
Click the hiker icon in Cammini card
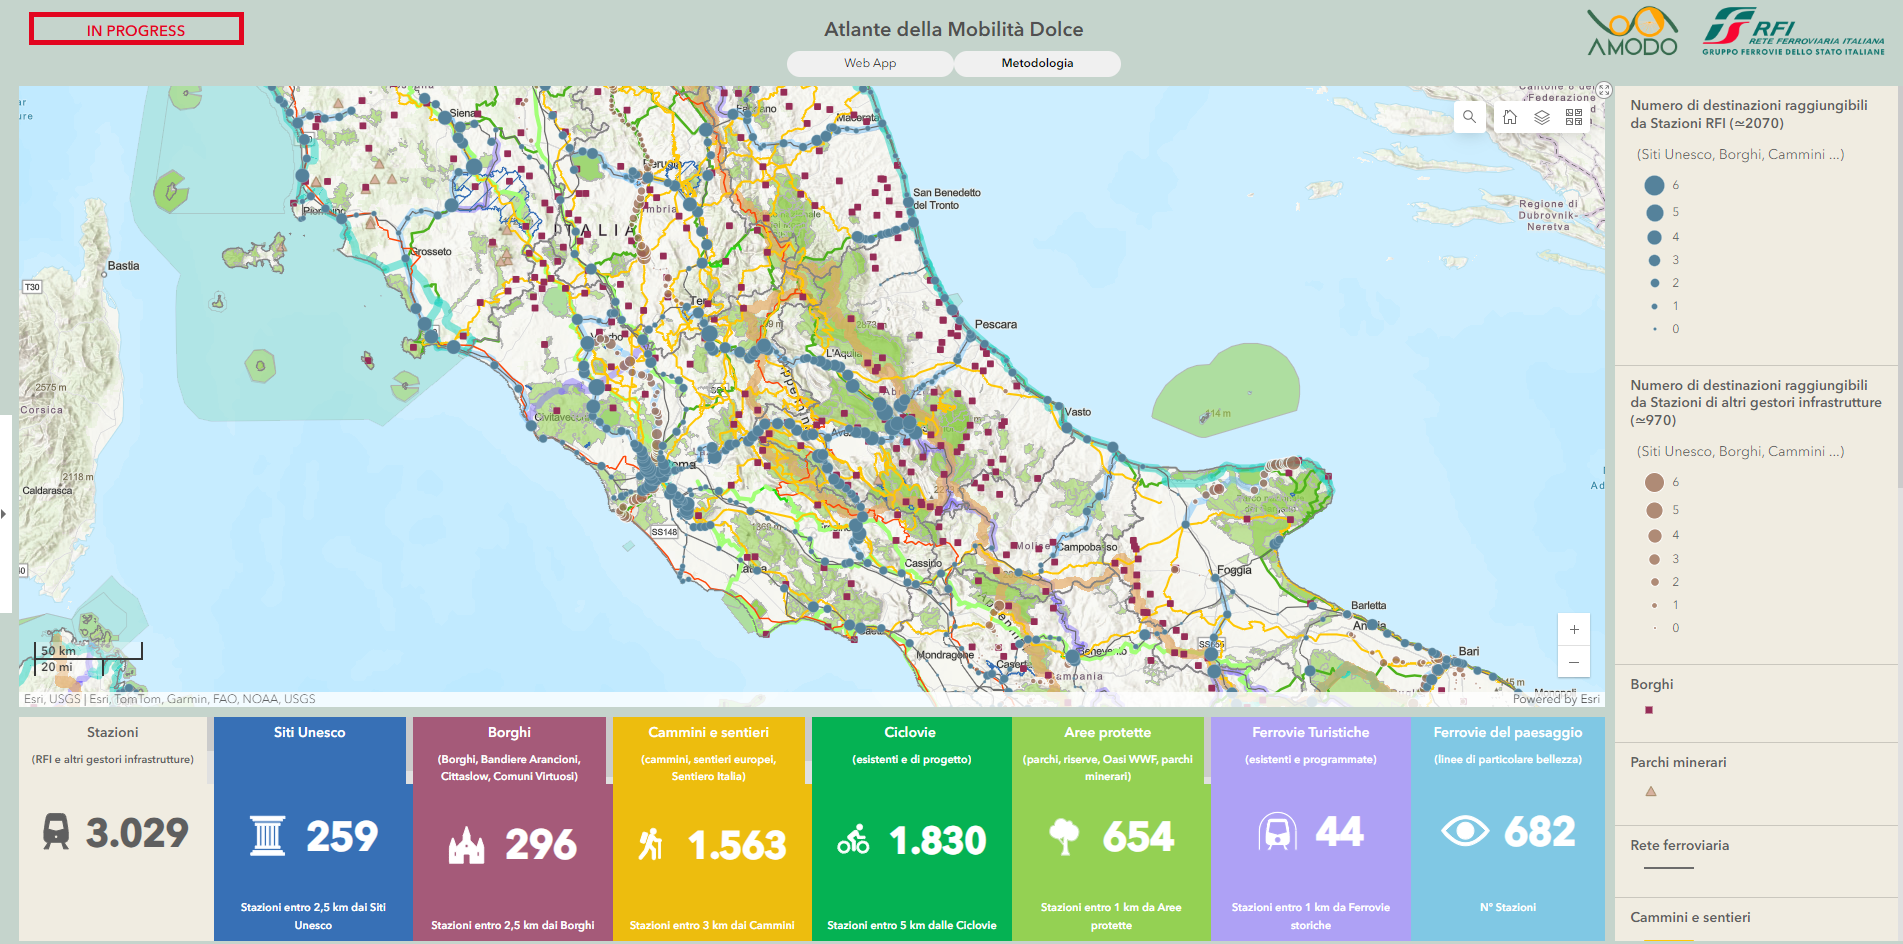coord(651,845)
